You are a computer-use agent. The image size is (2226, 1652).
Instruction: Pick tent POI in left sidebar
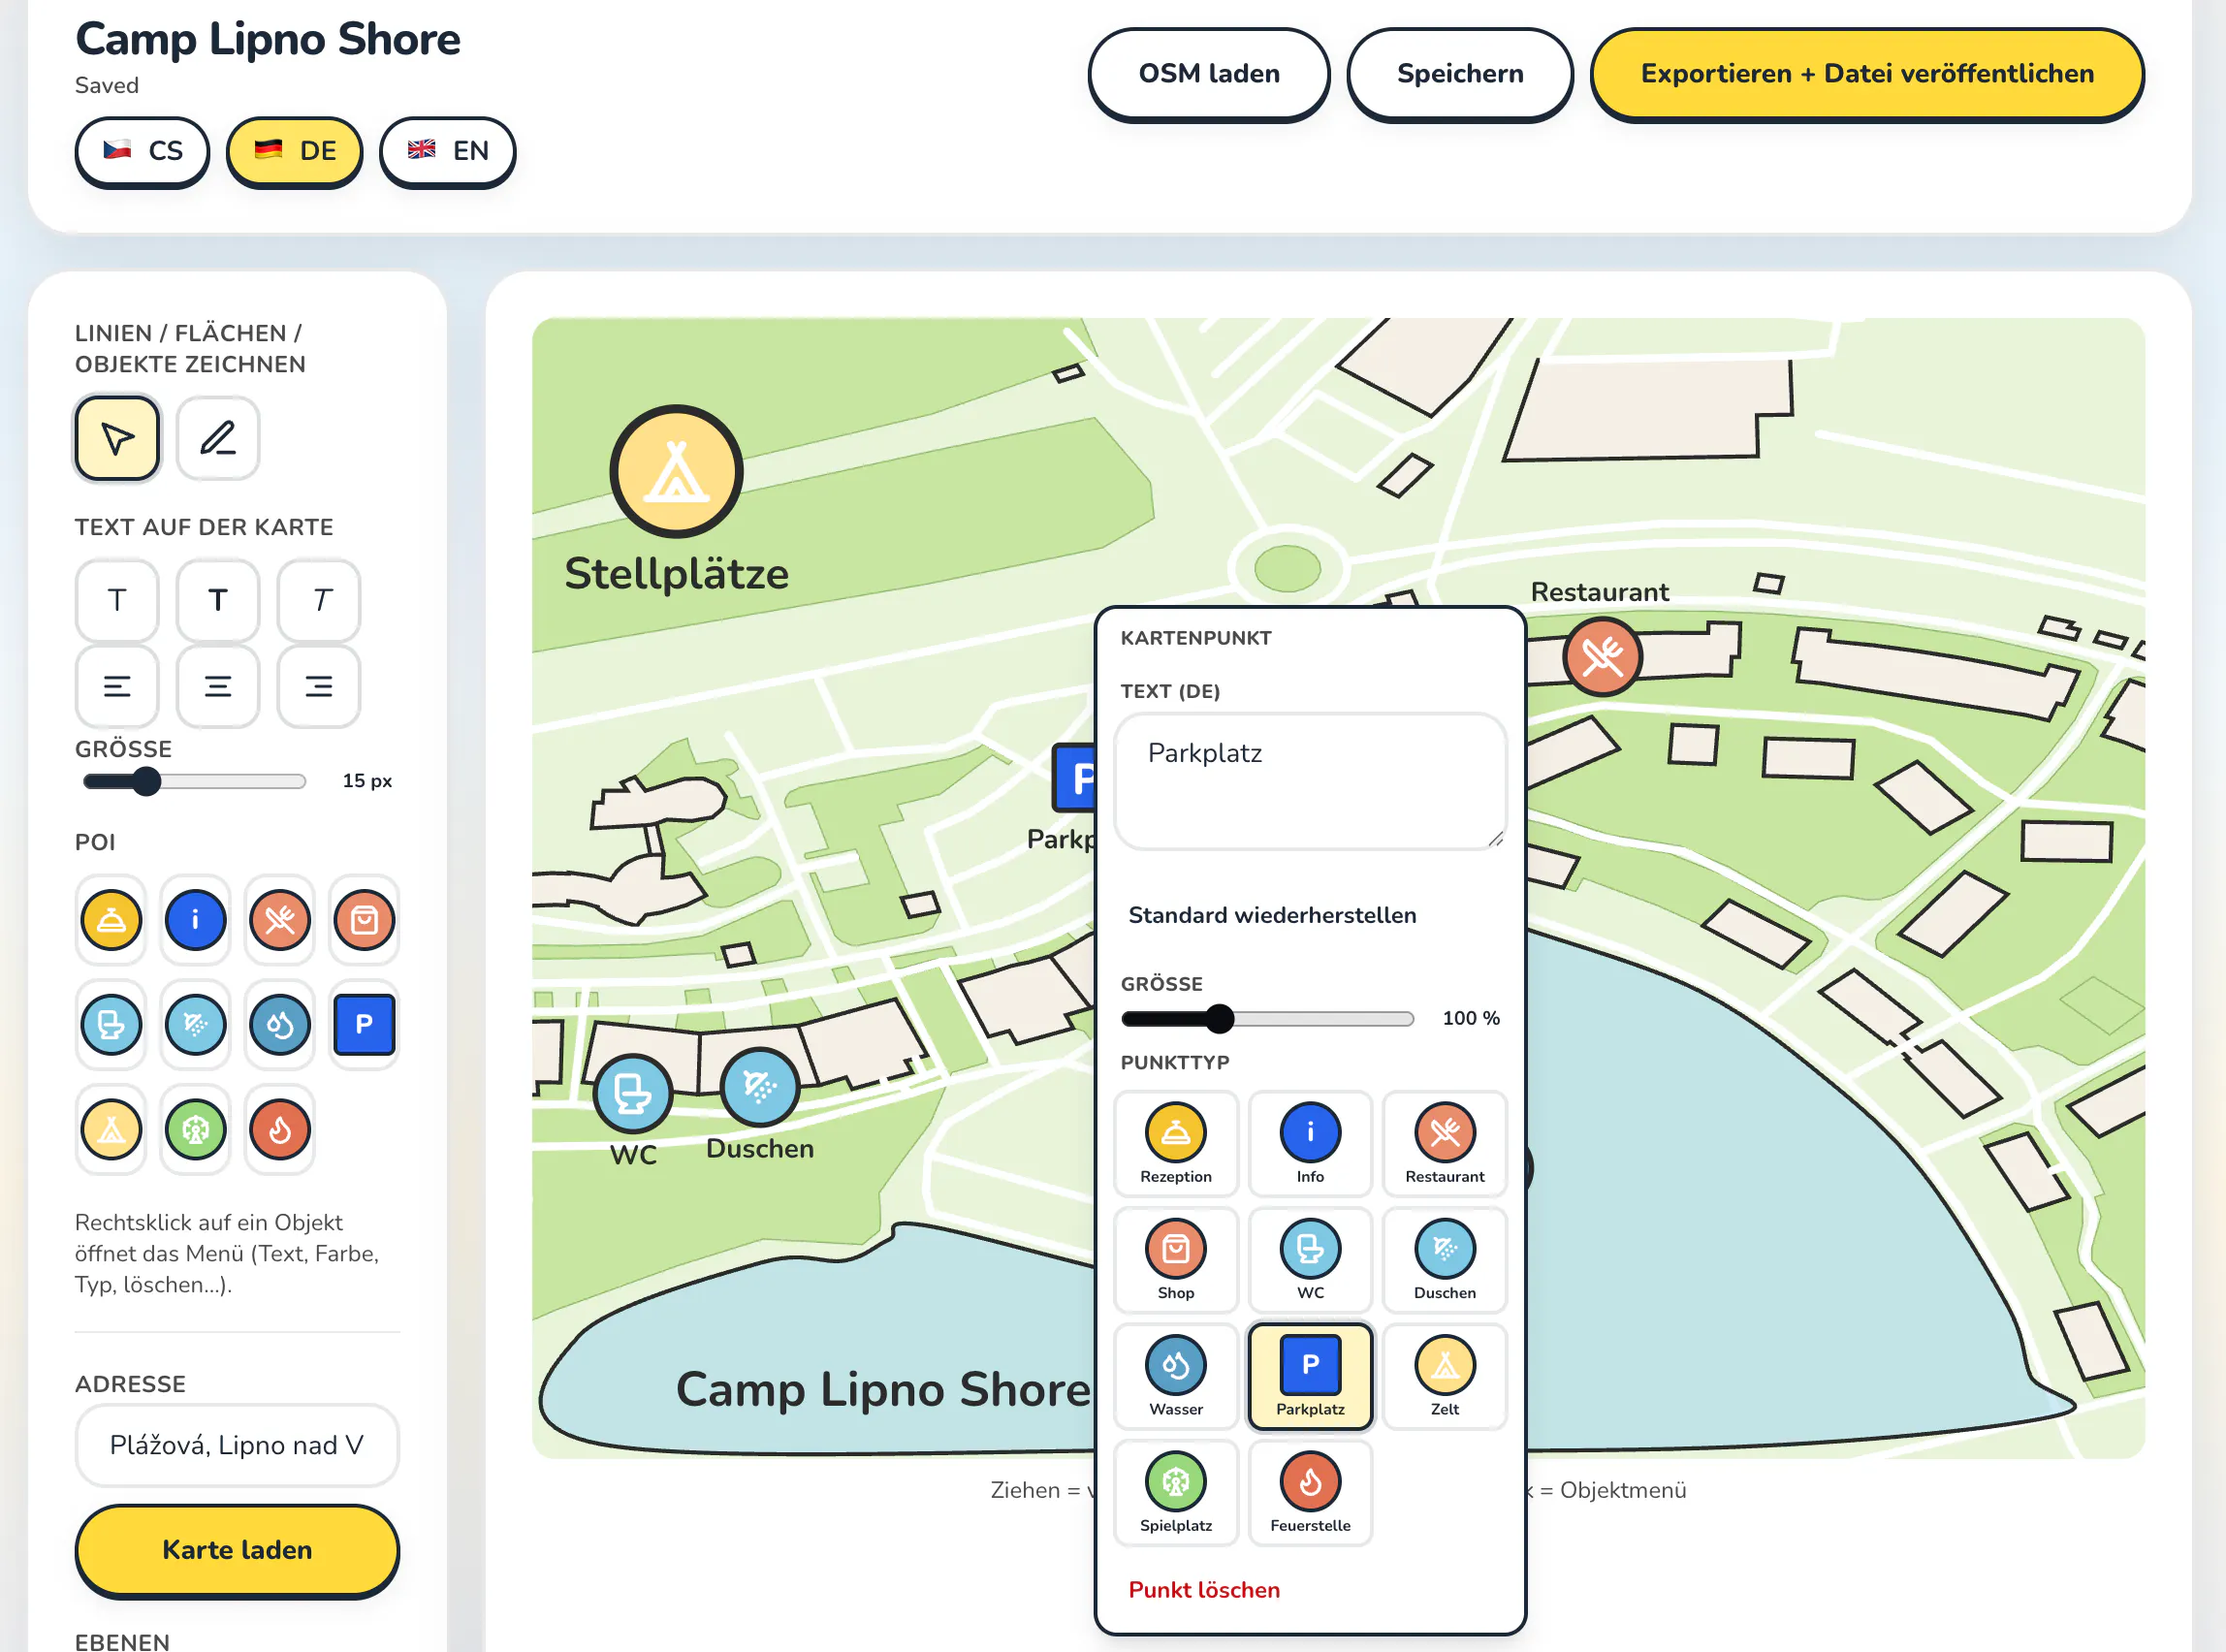tap(111, 1129)
